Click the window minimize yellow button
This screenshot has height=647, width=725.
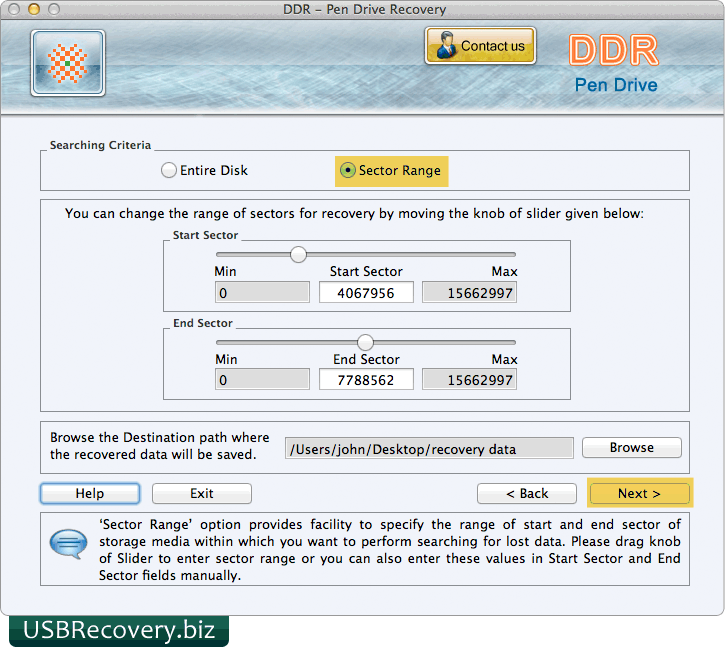(x=34, y=9)
